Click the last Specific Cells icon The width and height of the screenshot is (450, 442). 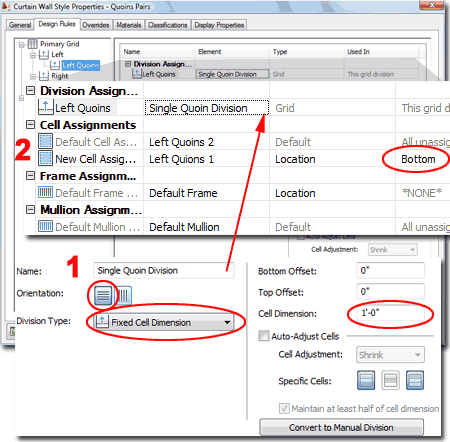click(x=415, y=380)
